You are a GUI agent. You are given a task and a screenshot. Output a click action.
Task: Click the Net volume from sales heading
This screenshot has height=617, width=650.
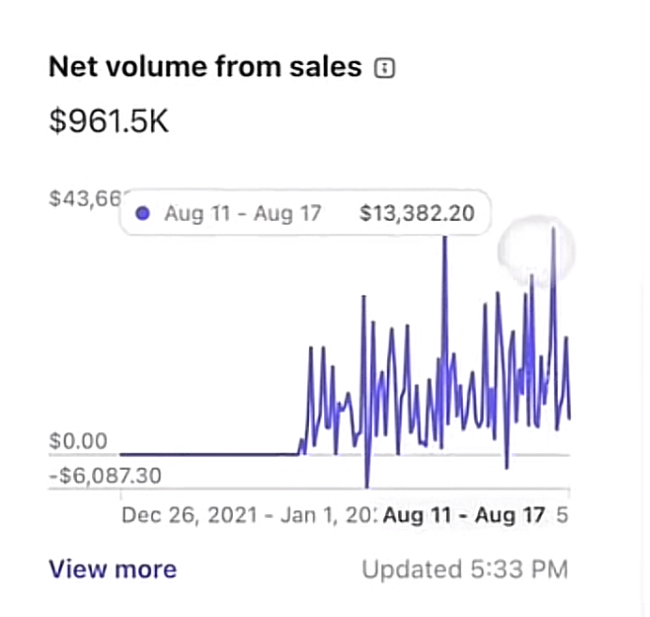click(205, 67)
